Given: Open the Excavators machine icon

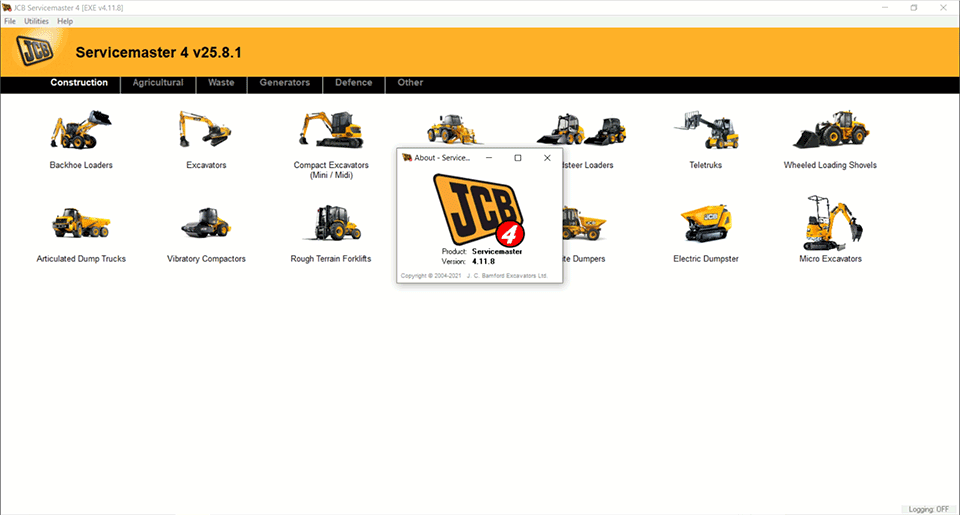Looking at the screenshot, I should pyautogui.click(x=205, y=129).
